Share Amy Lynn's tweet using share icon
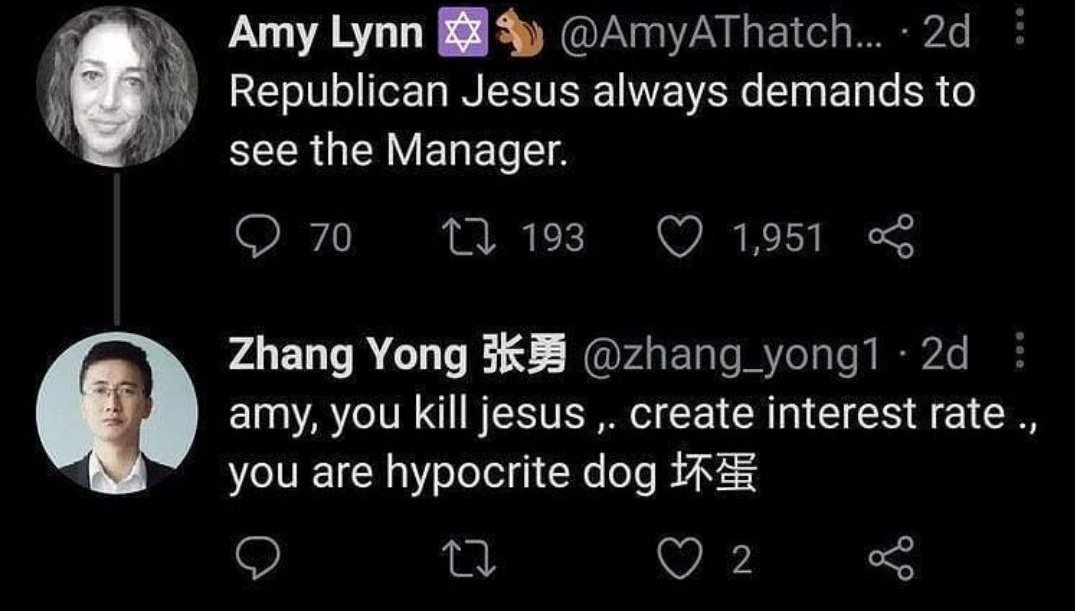The image size is (1075, 611). click(x=892, y=238)
